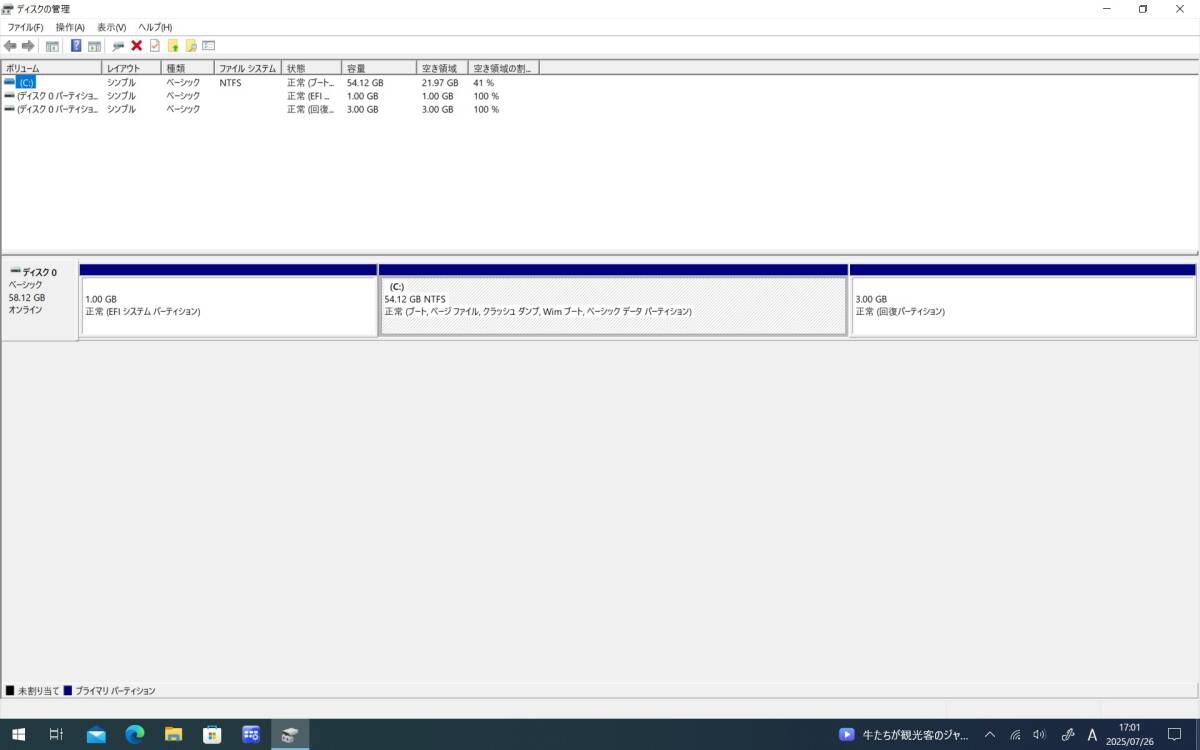Select the (C:) volume in the list
1200x750 pixels.
[26, 83]
